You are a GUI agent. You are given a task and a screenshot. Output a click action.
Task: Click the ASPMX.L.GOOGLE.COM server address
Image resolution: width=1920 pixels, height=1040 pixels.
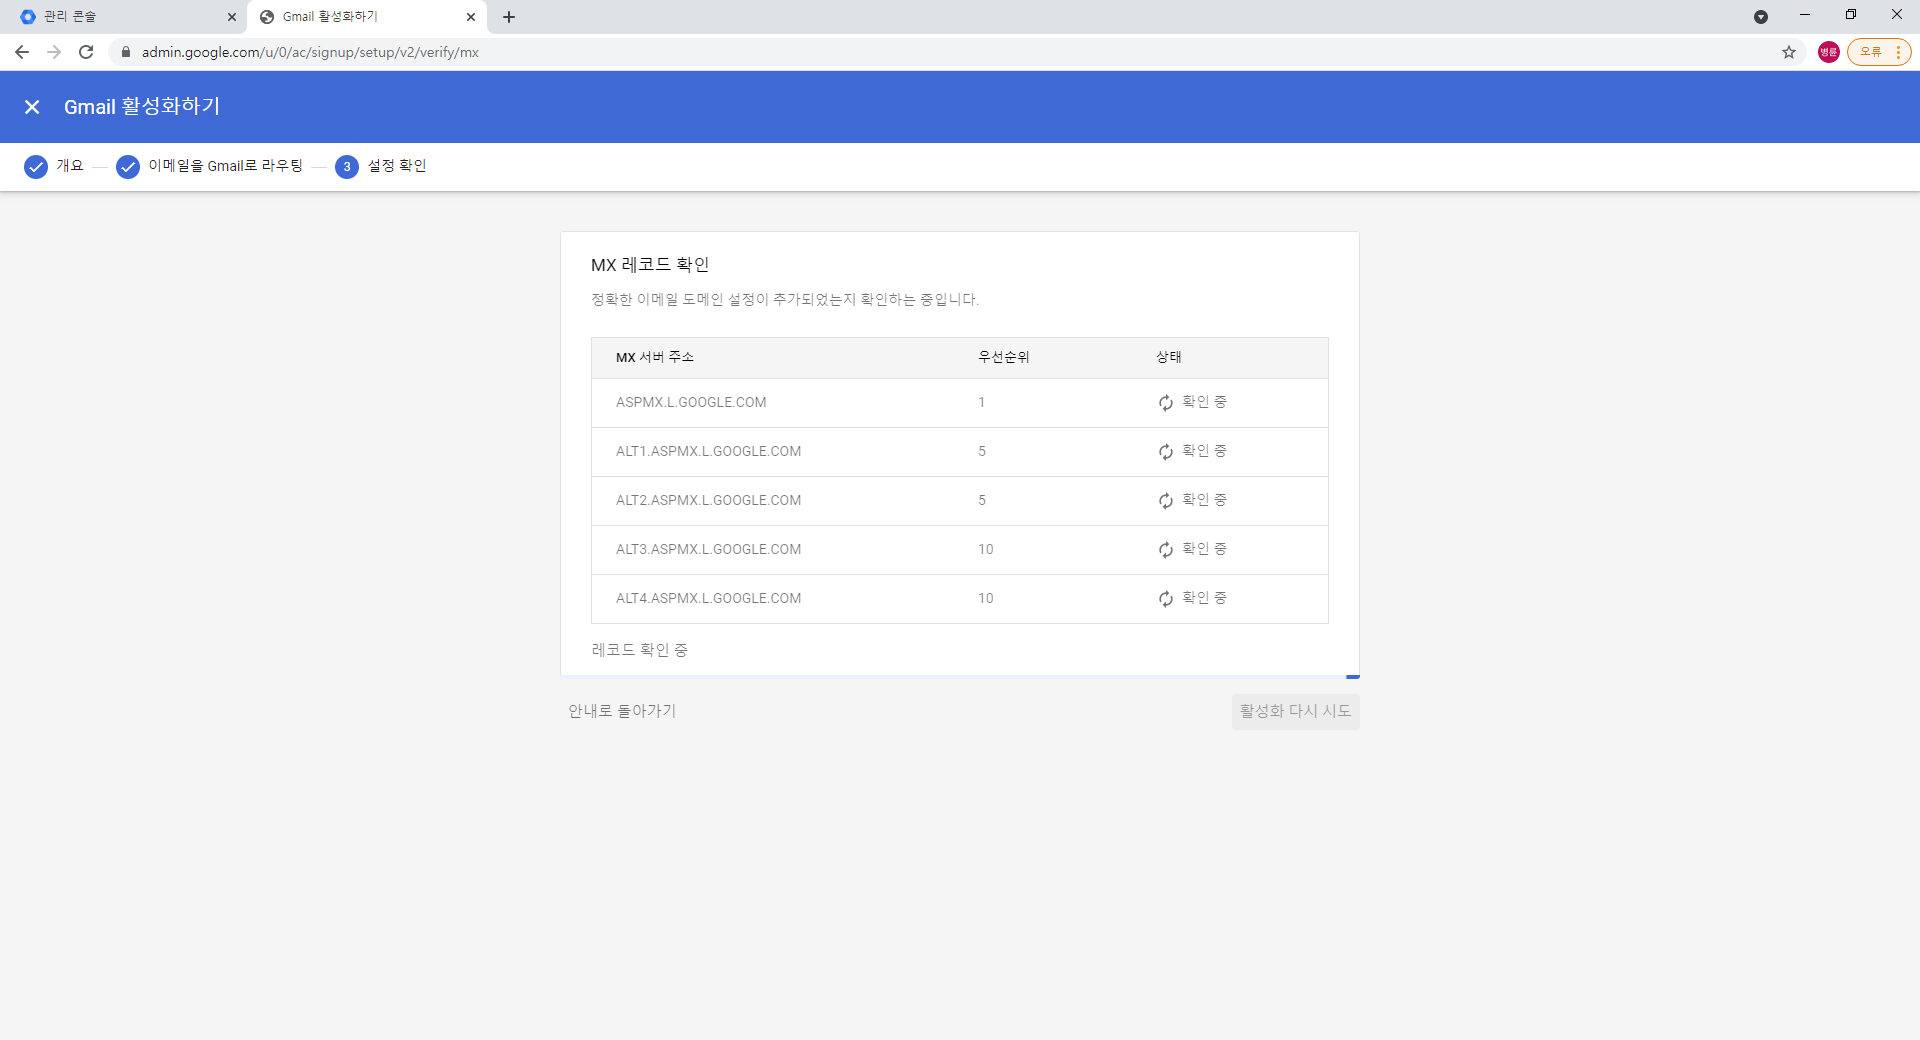tap(691, 402)
